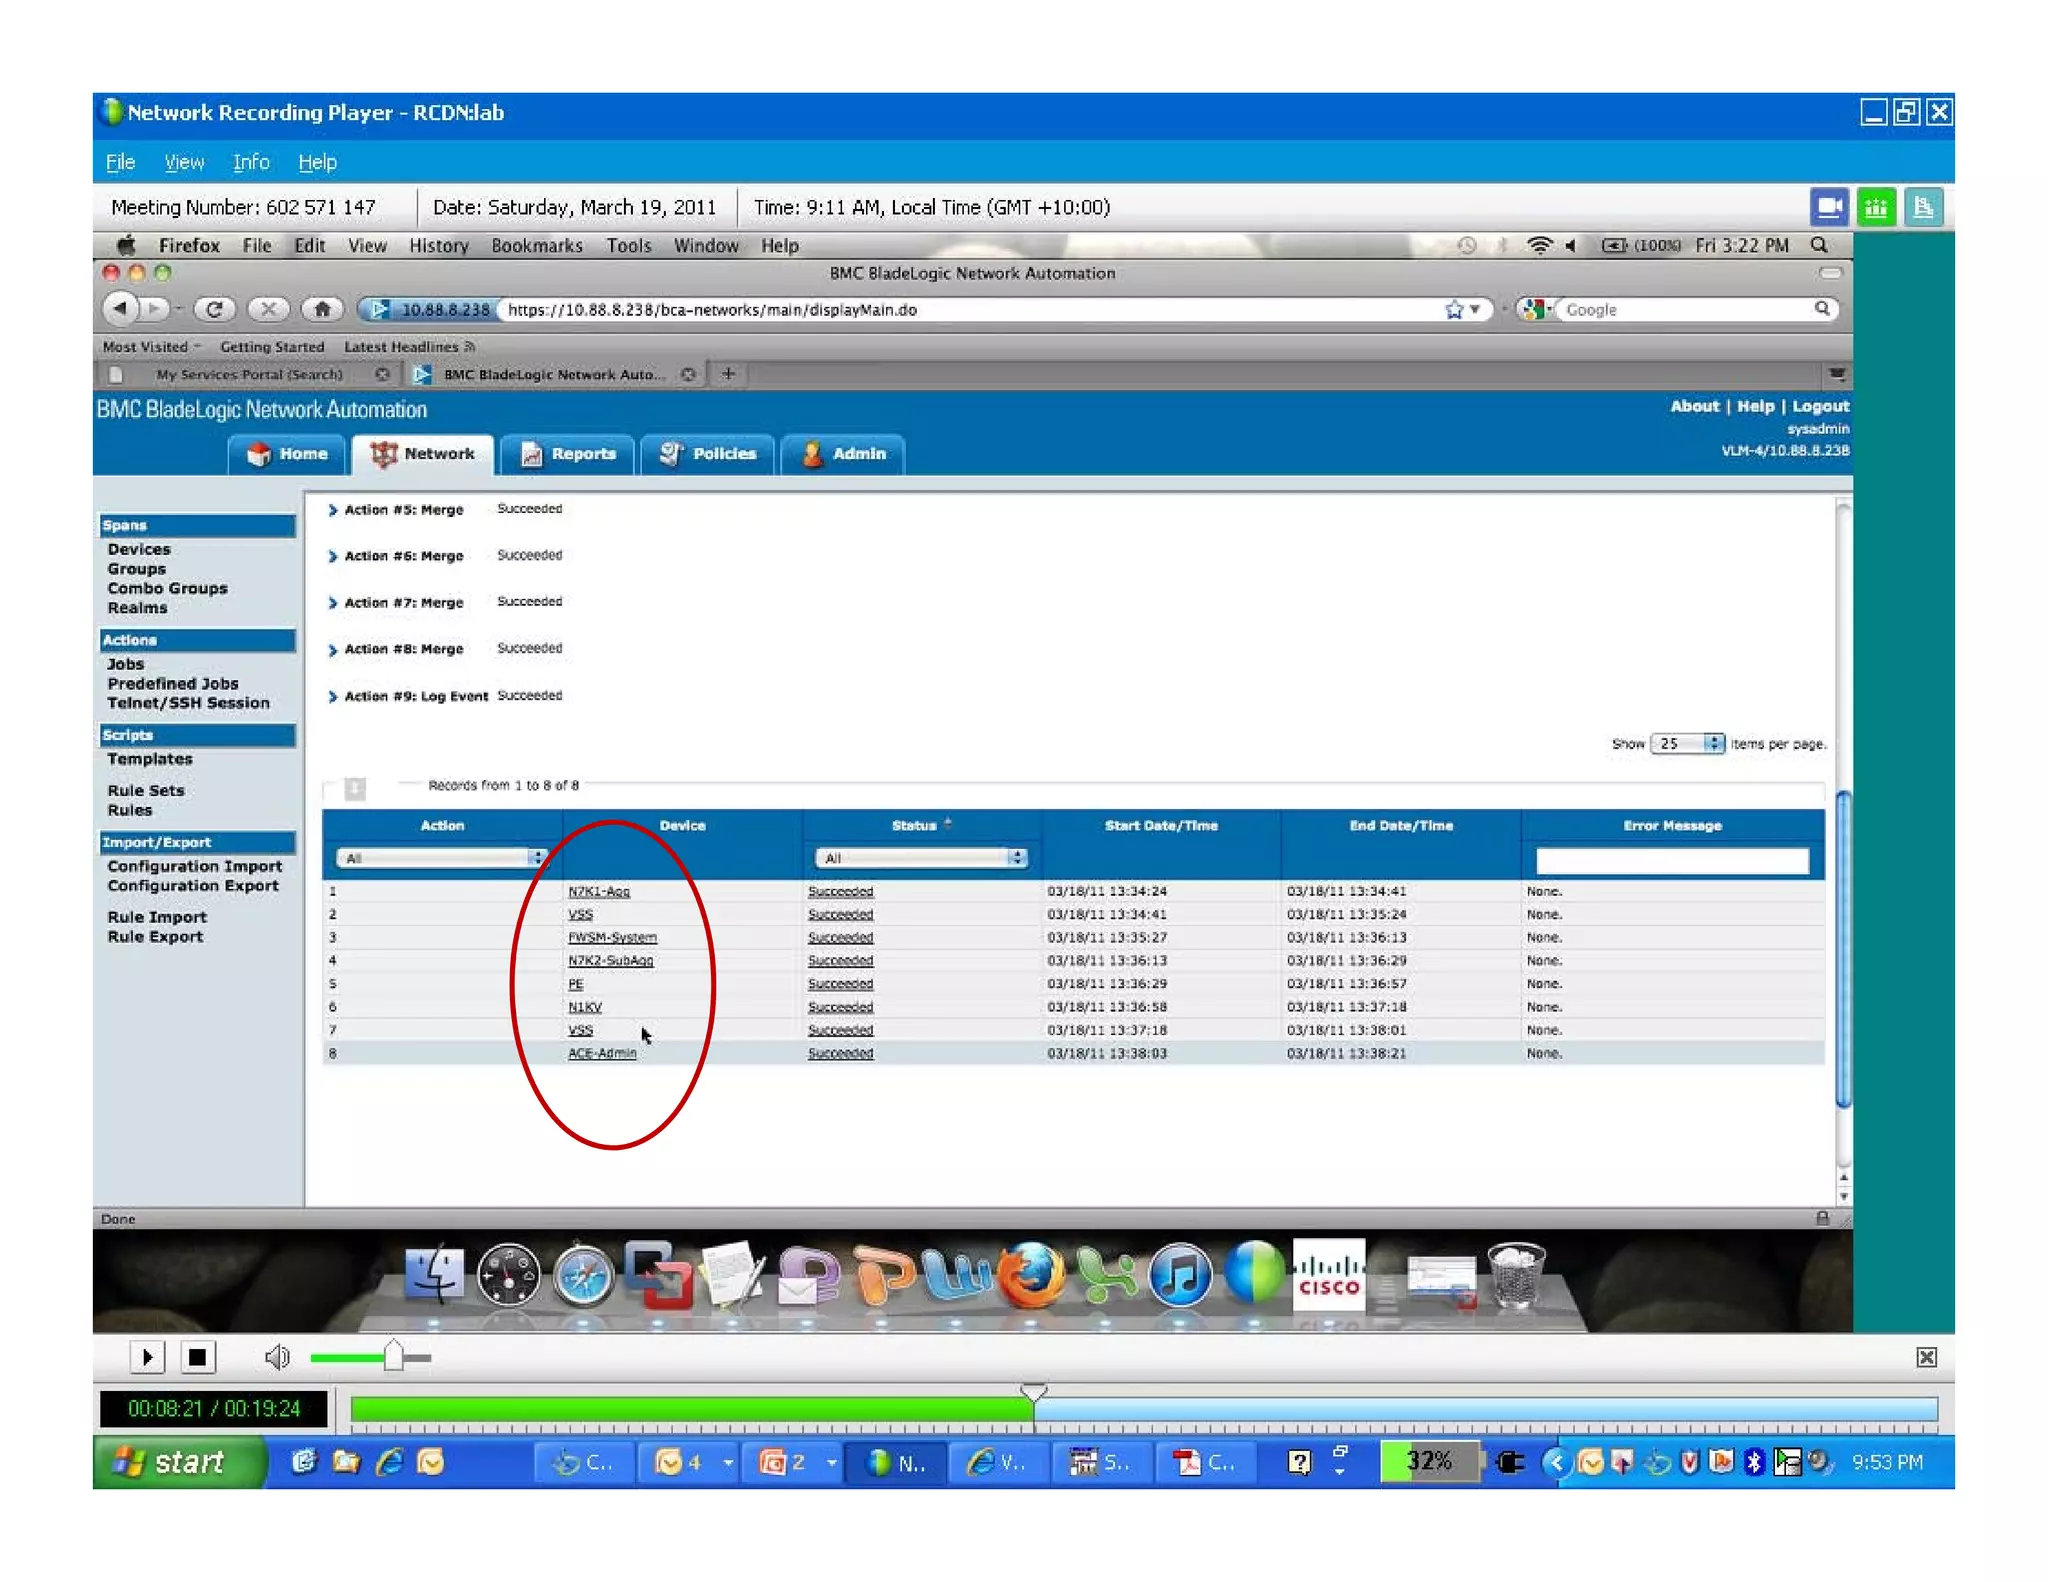Click the vertical scrollbar of job page
Screen dimensions: 2048x1582
click(x=1843, y=950)
